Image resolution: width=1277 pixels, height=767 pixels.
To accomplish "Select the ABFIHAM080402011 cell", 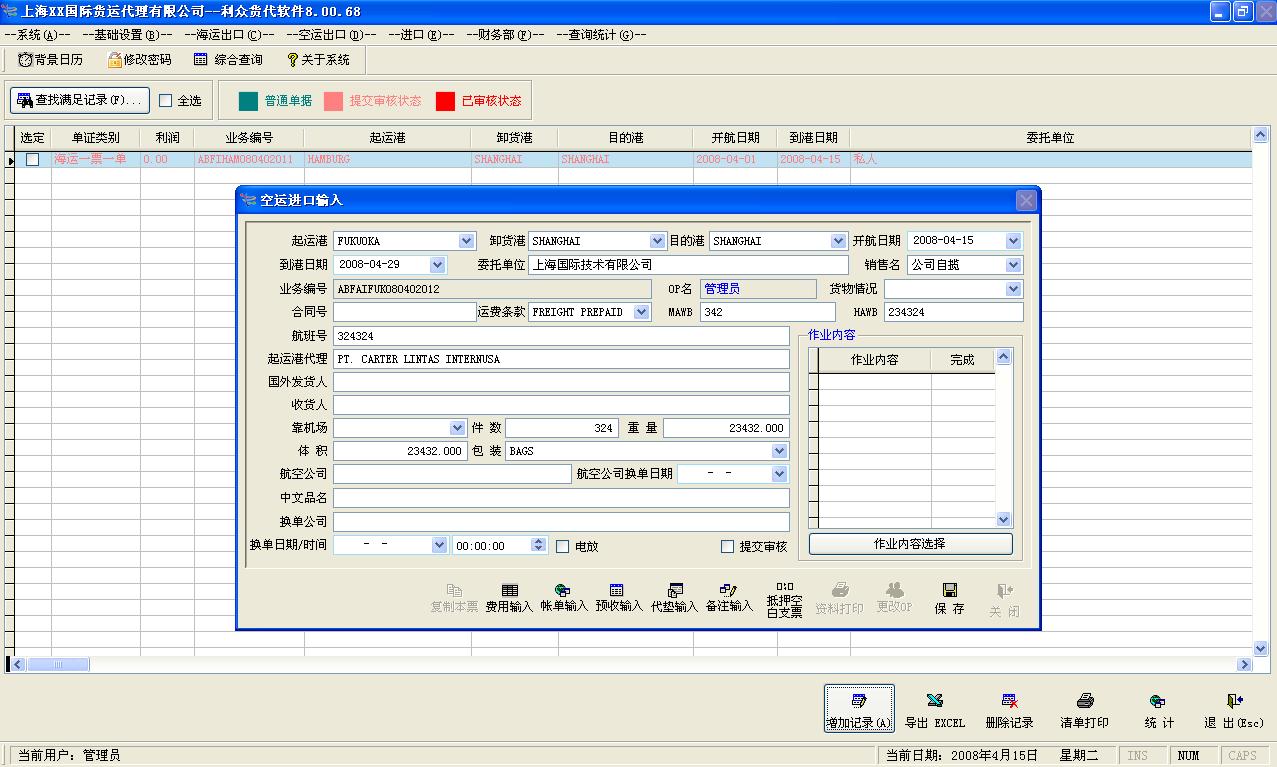I will pos(249,159).
